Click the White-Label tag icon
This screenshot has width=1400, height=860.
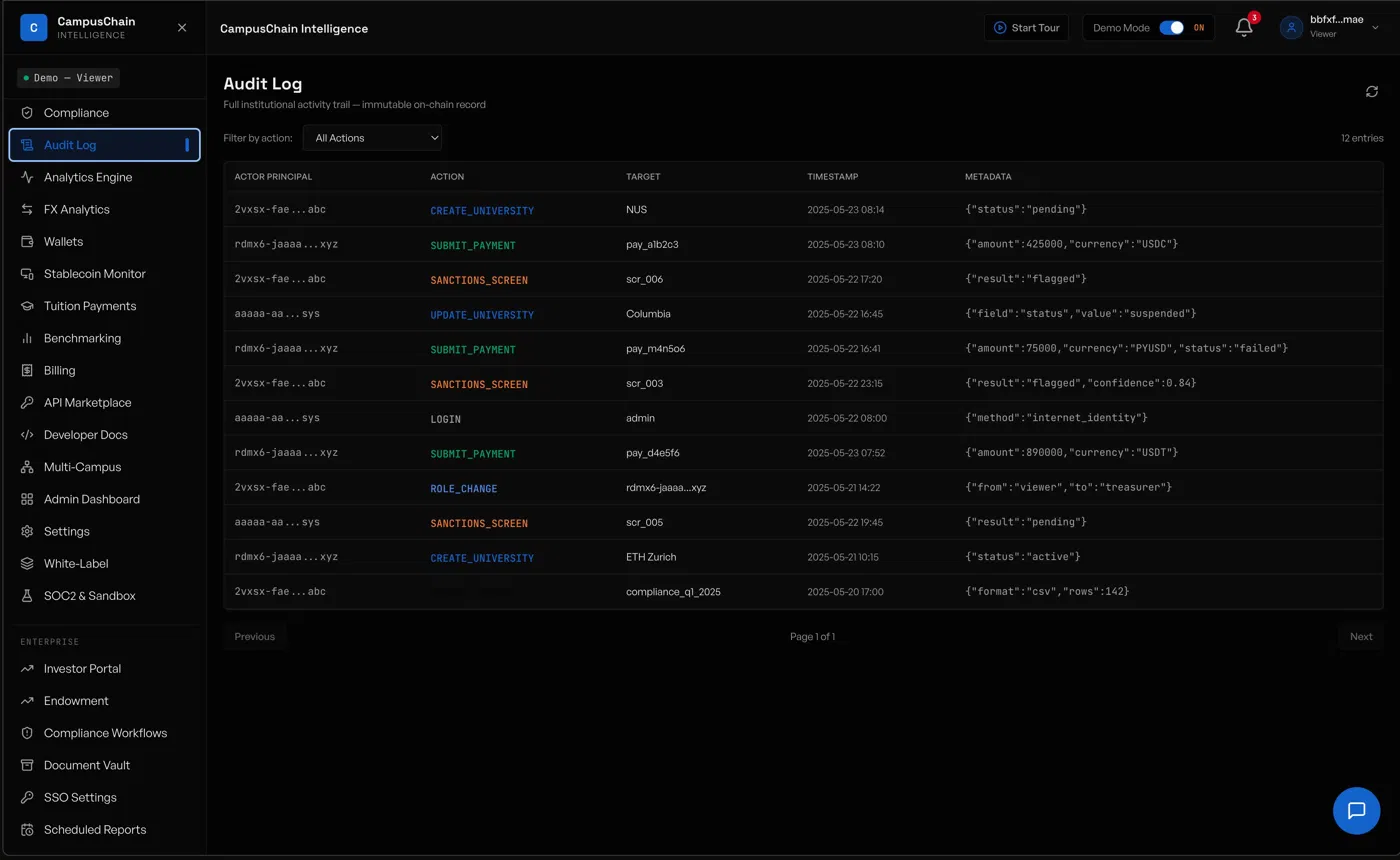coord(27,564)
